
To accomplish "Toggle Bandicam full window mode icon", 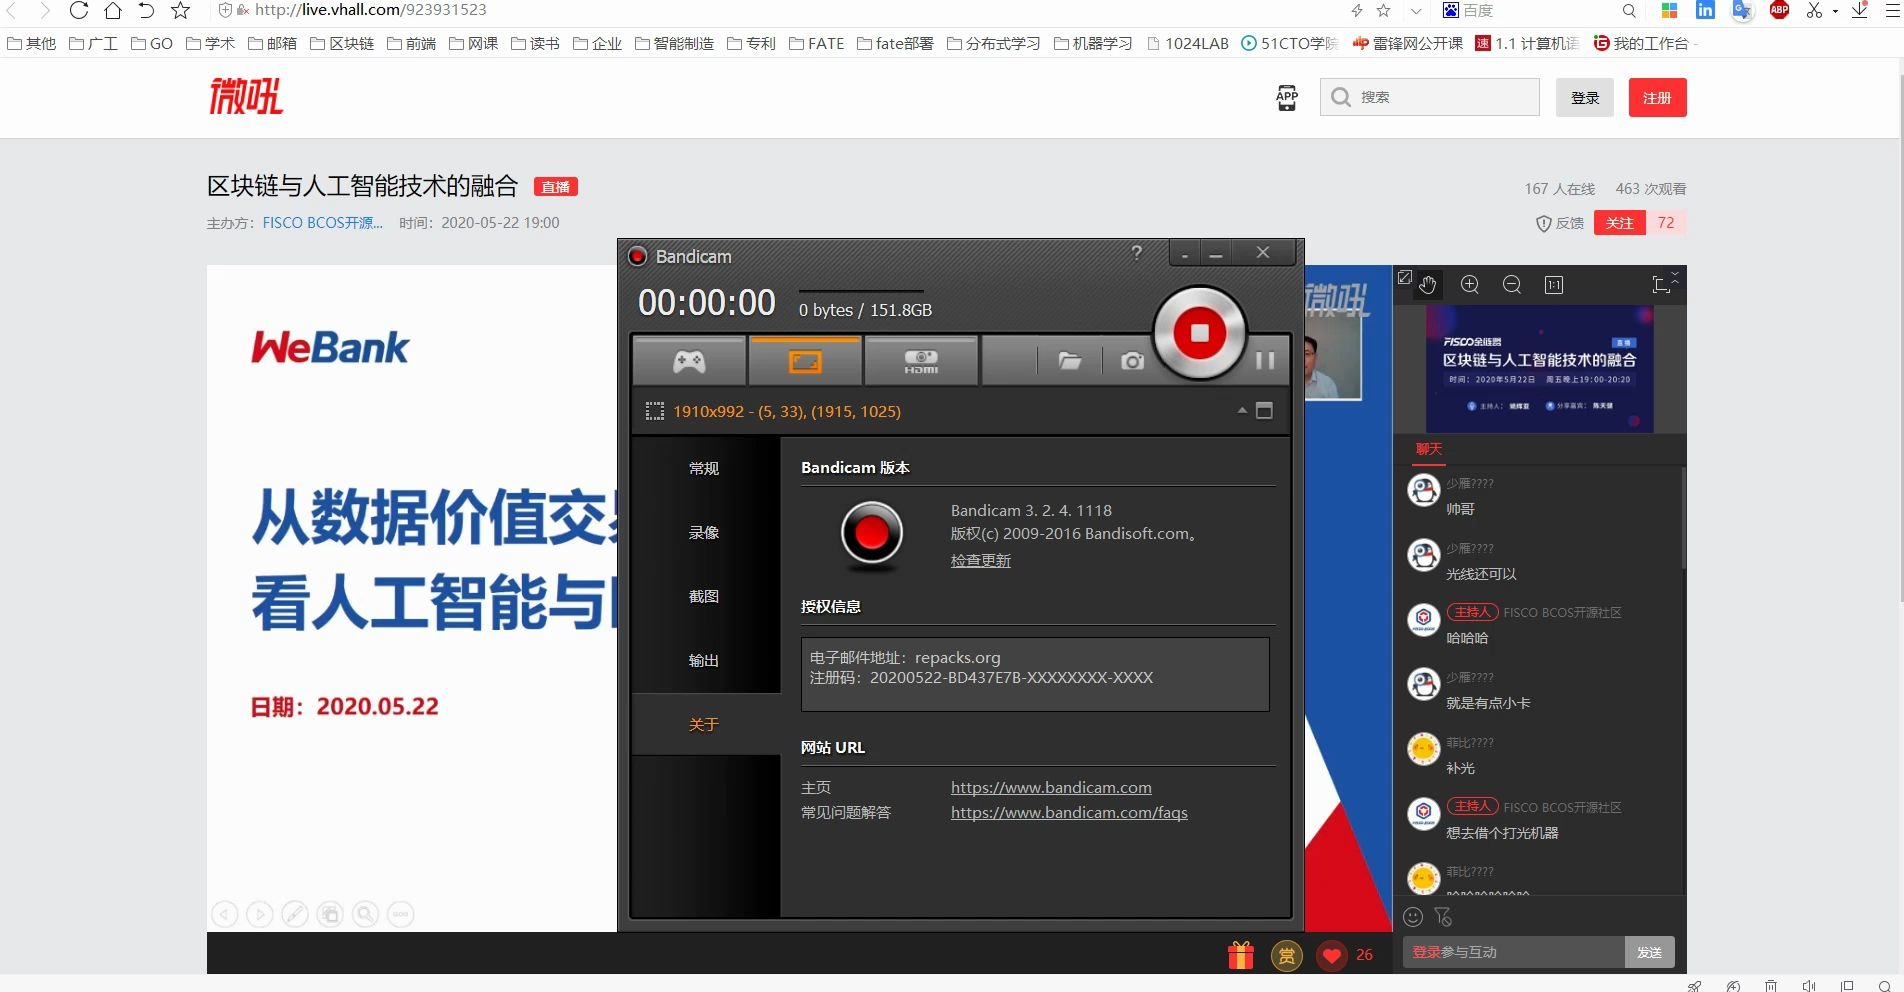I will point(1264,410).
